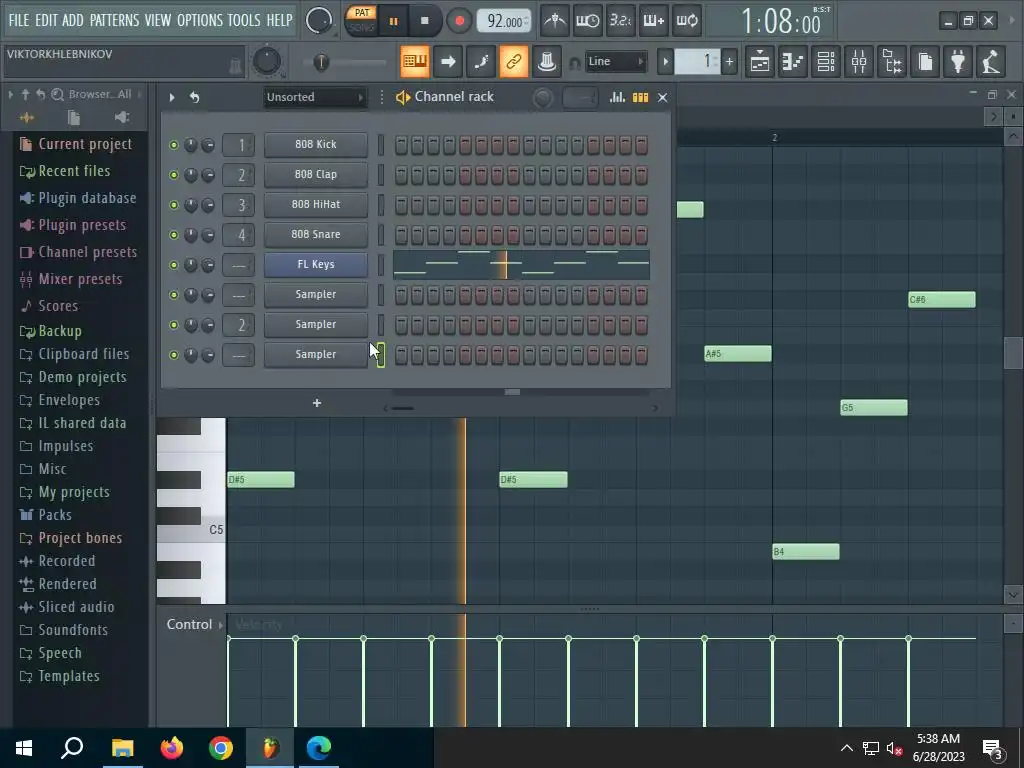Toggle wait for input icon
The image size is (1024, 768).
(588, 21)
